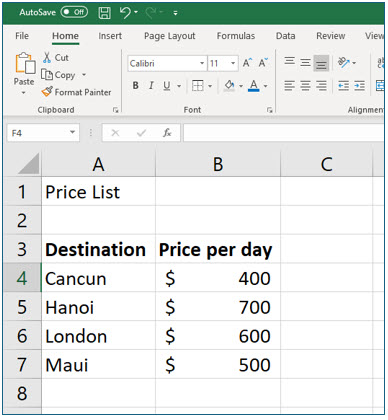Select the Cancun cell
Viewport: 388px width, 420px height.
click(x=98, y=278)
